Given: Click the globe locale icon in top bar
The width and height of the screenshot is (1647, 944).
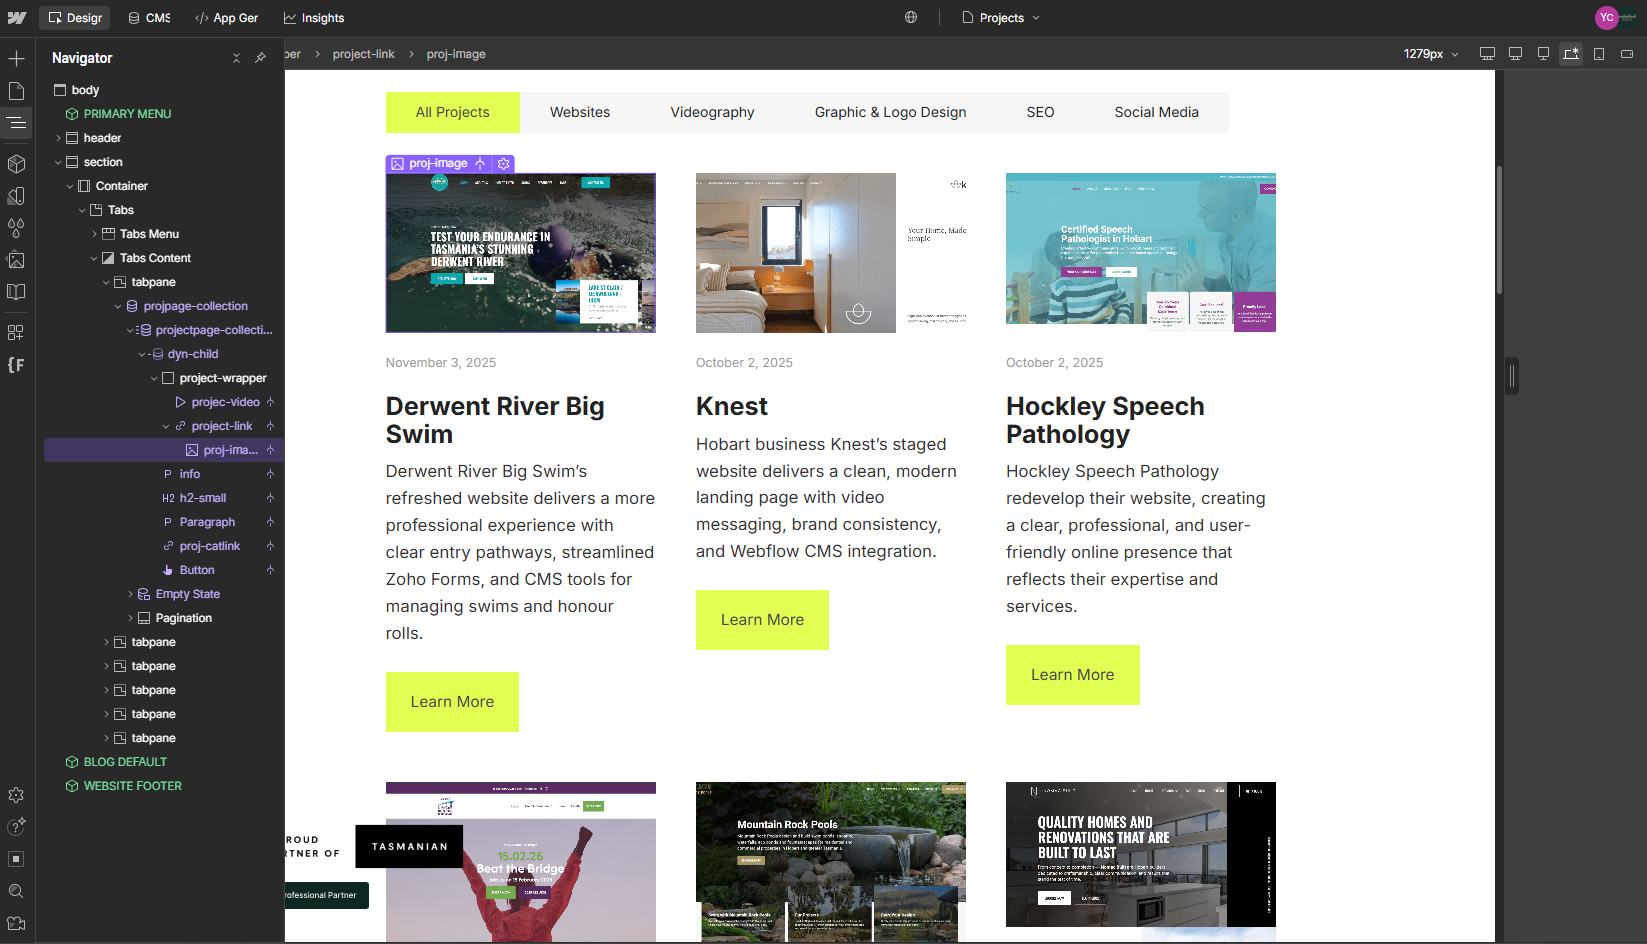Looking at the screenshot, I should [911, 18].
